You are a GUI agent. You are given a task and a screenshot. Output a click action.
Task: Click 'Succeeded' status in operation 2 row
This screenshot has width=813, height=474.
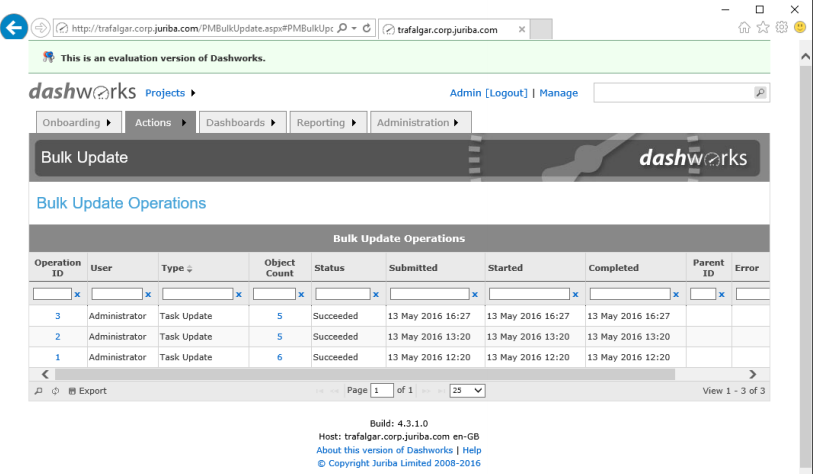click(x=335, y=337)
